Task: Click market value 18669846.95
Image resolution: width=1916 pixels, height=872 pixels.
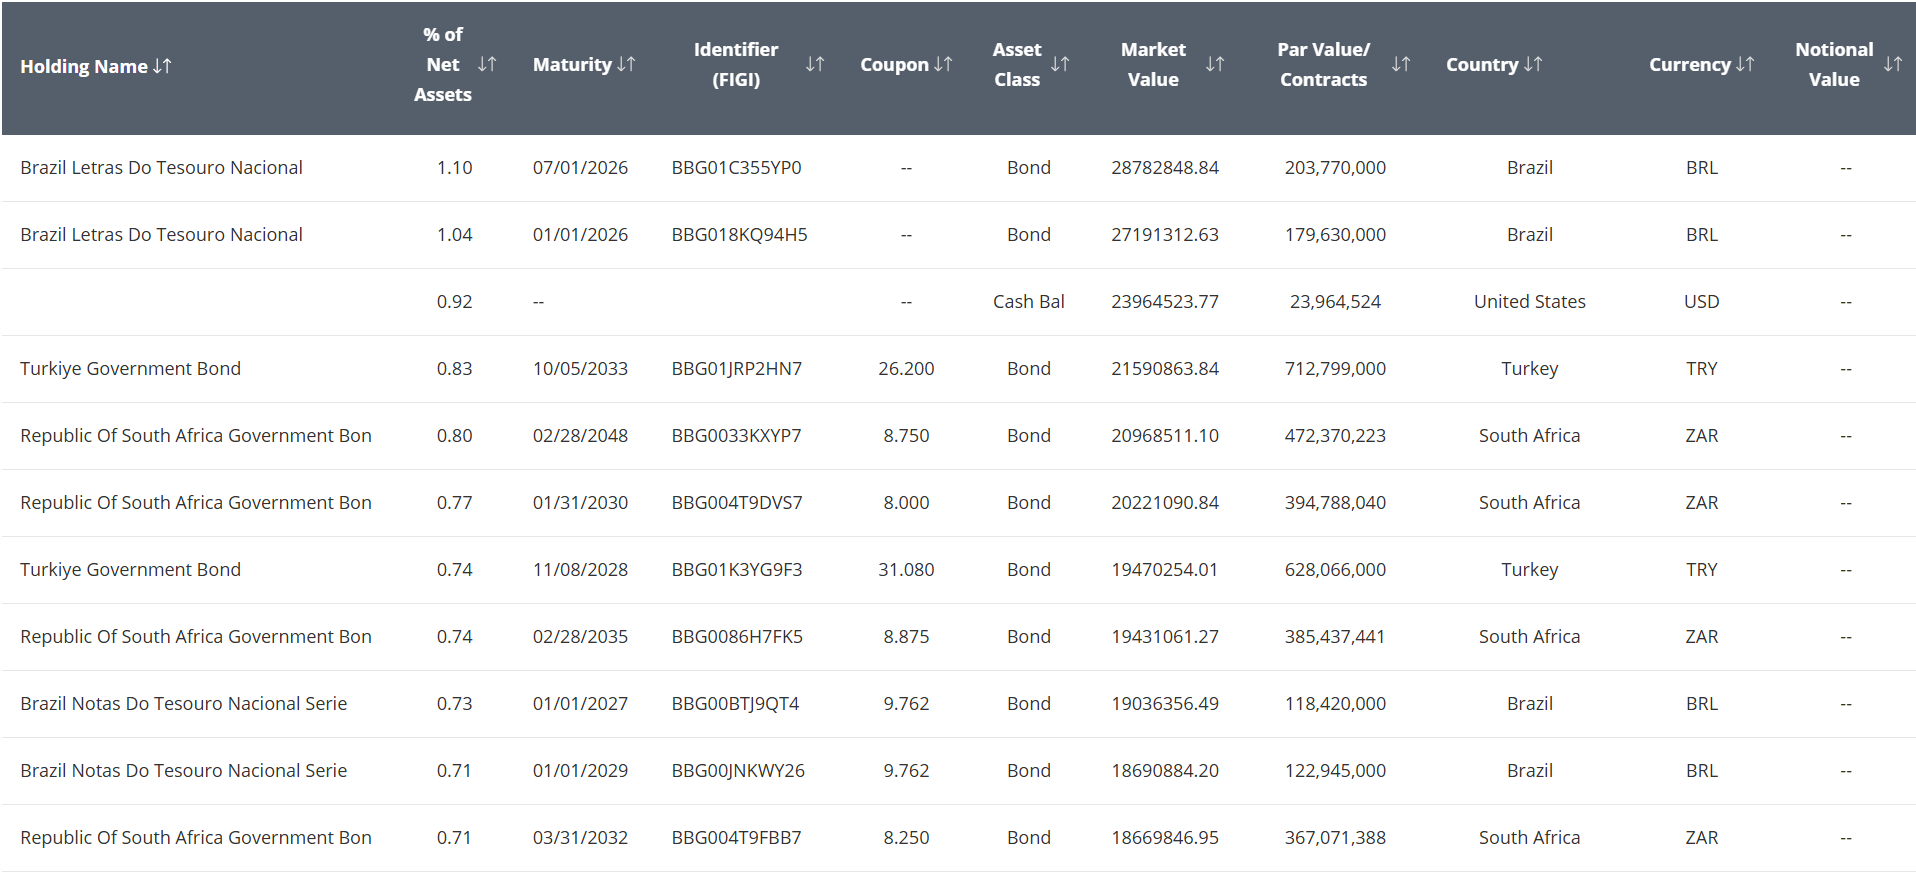Action: 1165,837
